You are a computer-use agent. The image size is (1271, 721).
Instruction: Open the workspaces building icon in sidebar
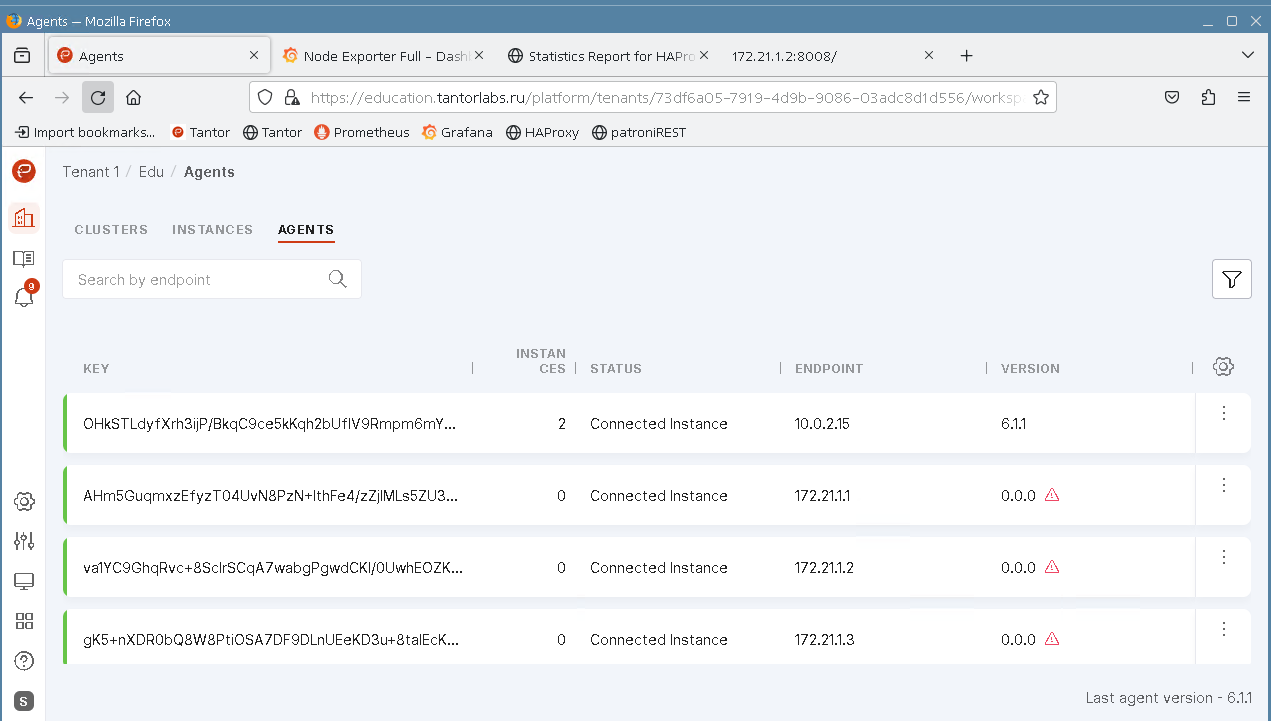coord(24,217)
